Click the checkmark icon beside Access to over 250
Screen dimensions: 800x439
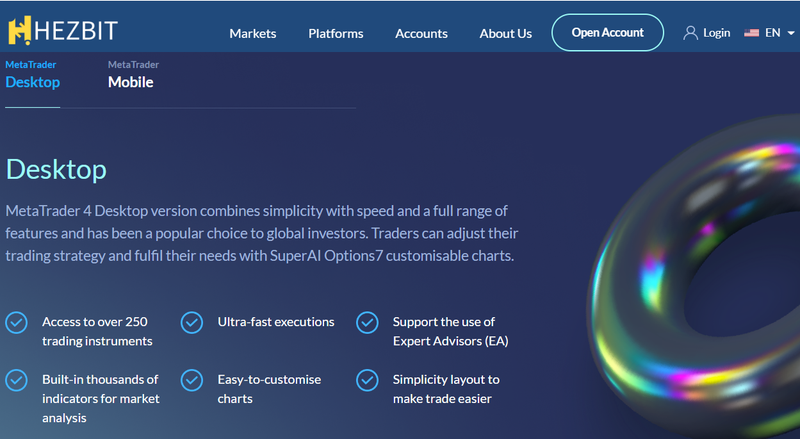pos(16,323)
